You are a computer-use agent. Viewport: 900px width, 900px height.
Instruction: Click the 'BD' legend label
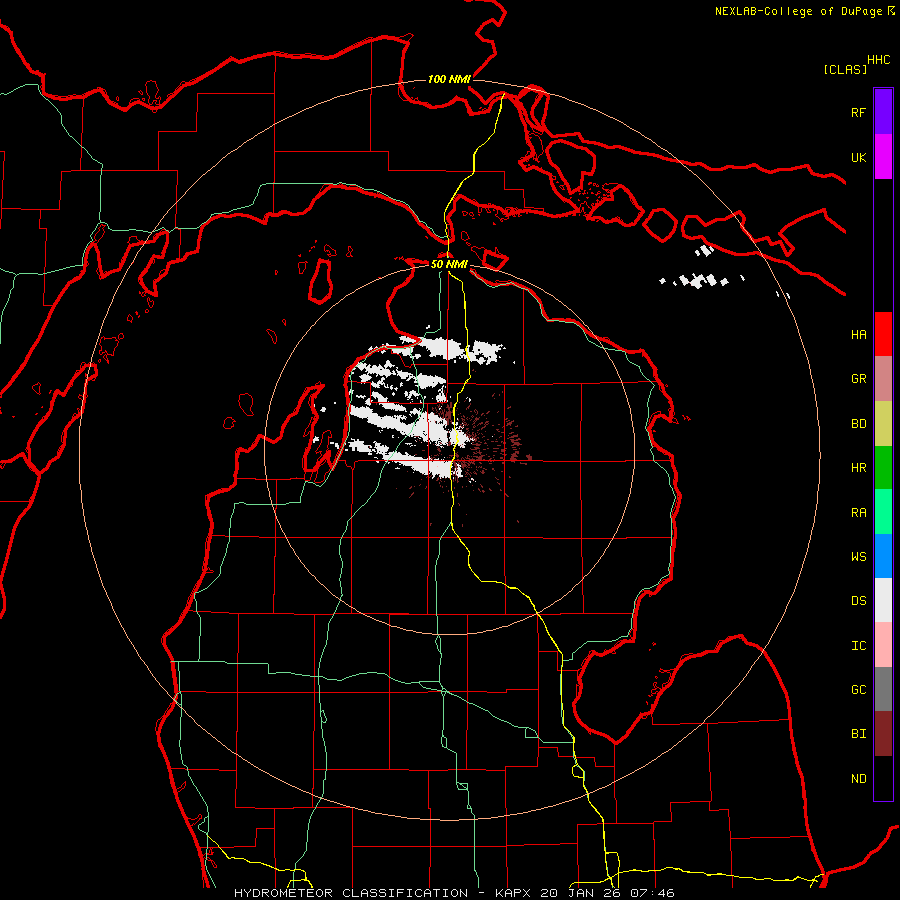[x=858, y=424]
